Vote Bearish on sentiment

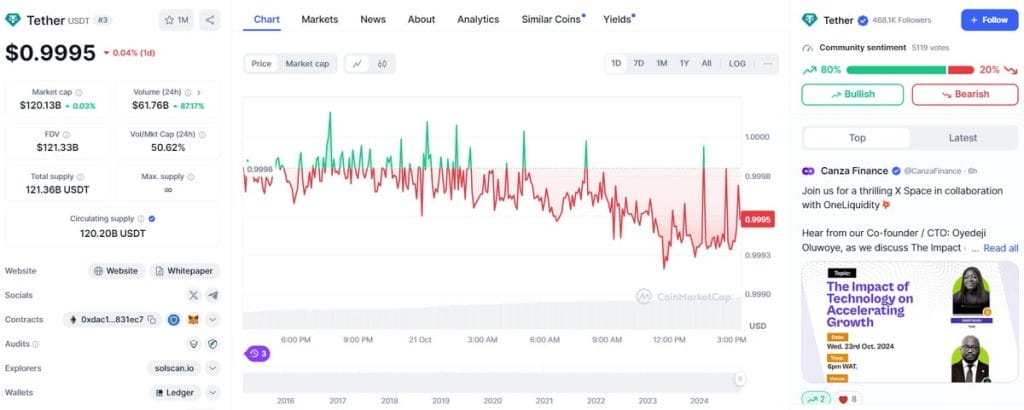pos(965,95)
